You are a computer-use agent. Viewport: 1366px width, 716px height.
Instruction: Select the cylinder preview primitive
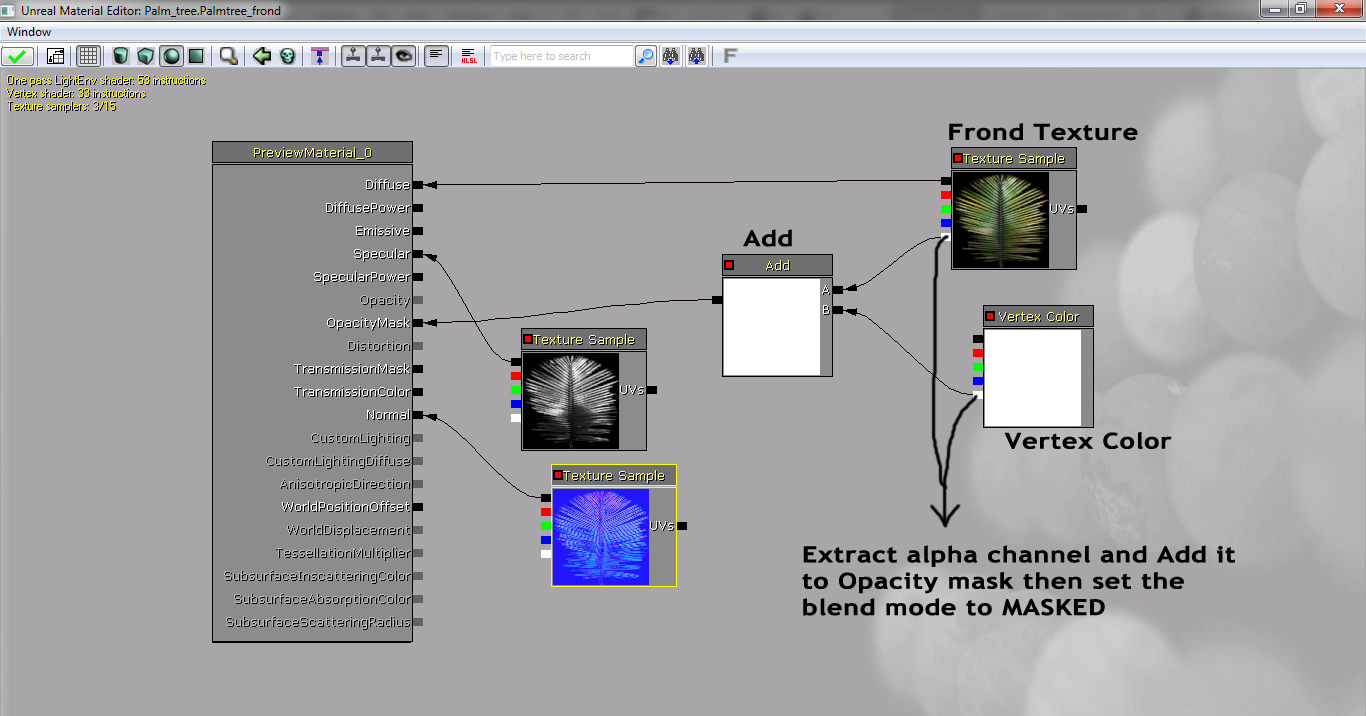121,56
